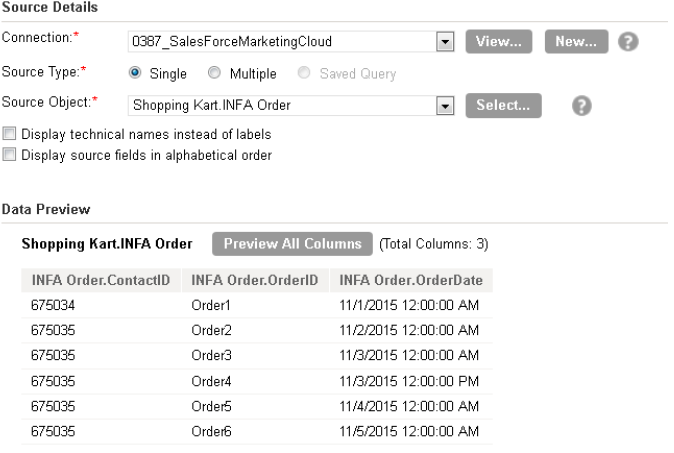
Task: Click the New... connection button
Action: (576, 42)
